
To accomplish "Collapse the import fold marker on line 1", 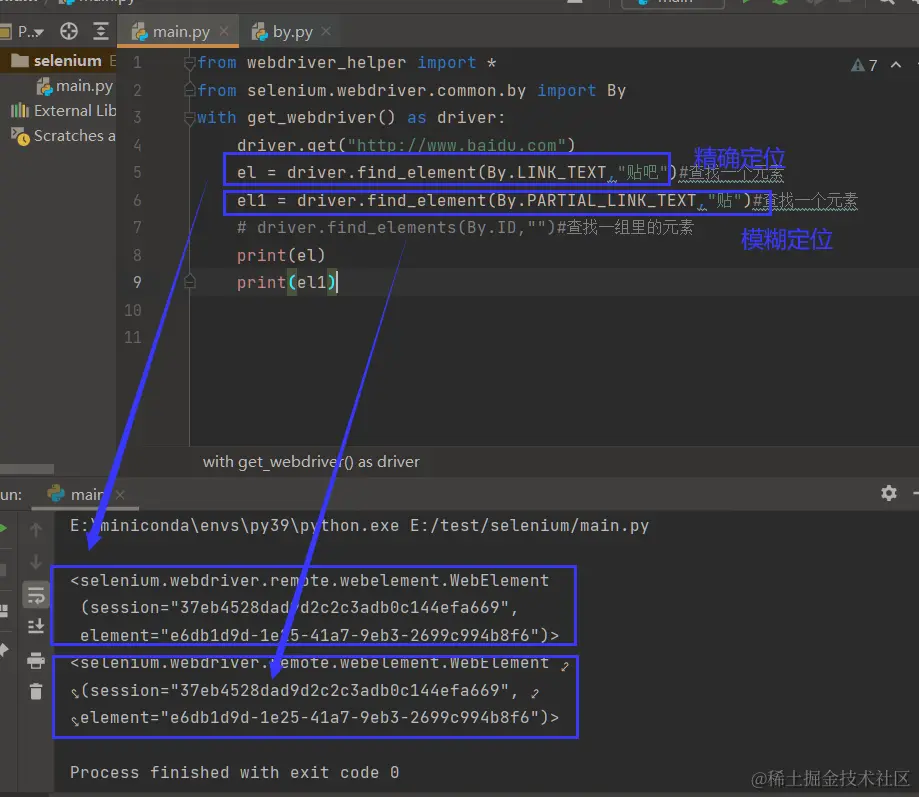I will [189, 63].
